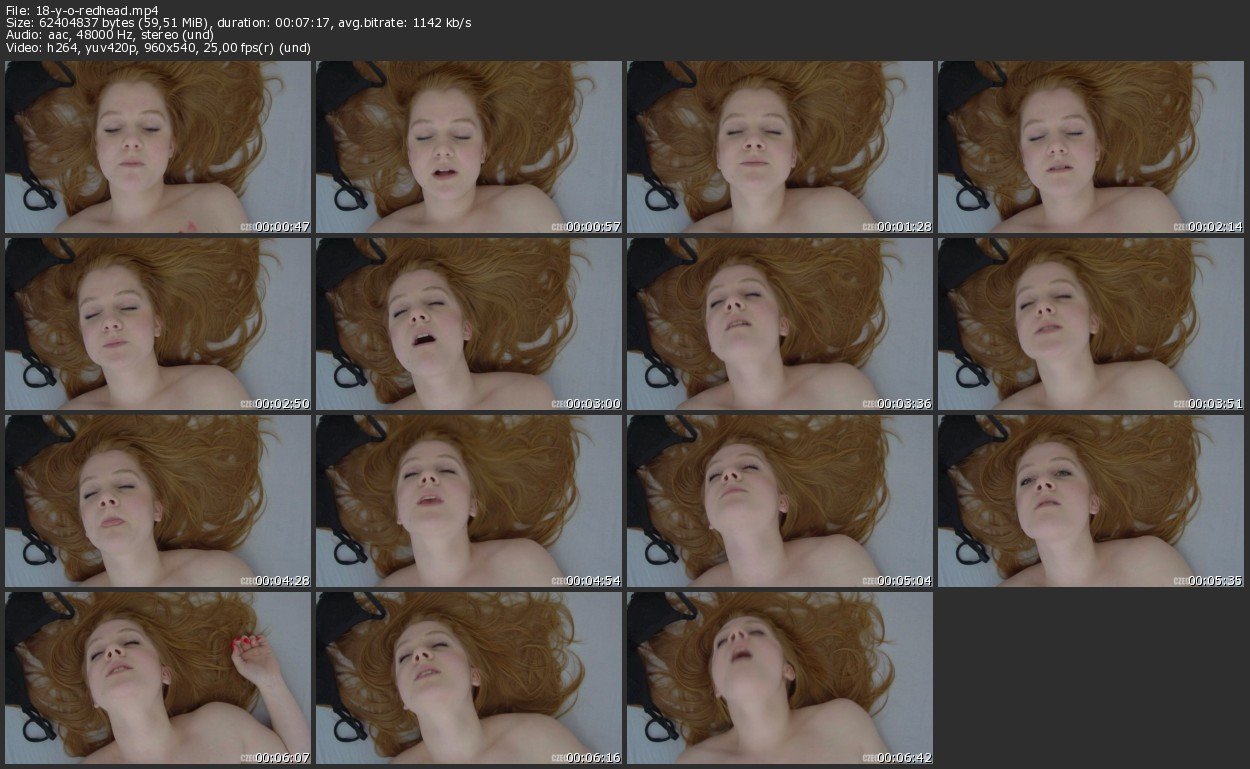
Task: Click the frame with timestamp 00:02:14
Action: (1090, 147)
